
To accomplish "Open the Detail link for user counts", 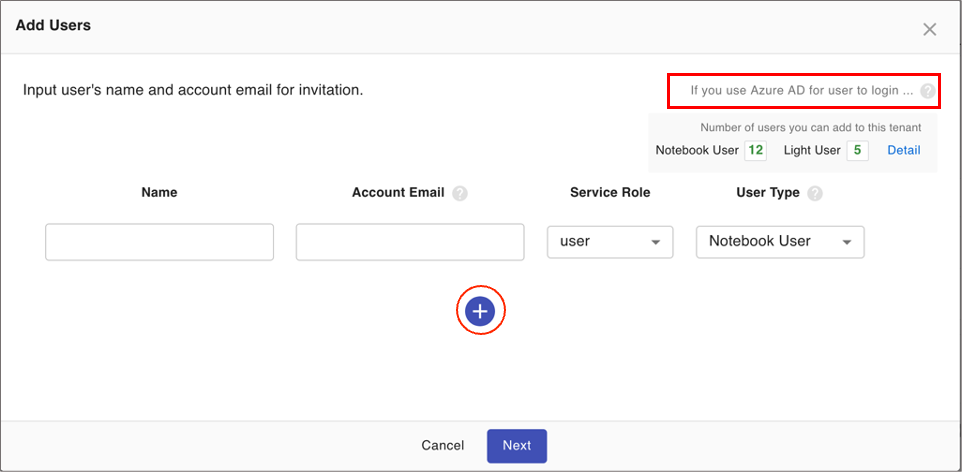I will pyautogui.click(x=904, y=150).
